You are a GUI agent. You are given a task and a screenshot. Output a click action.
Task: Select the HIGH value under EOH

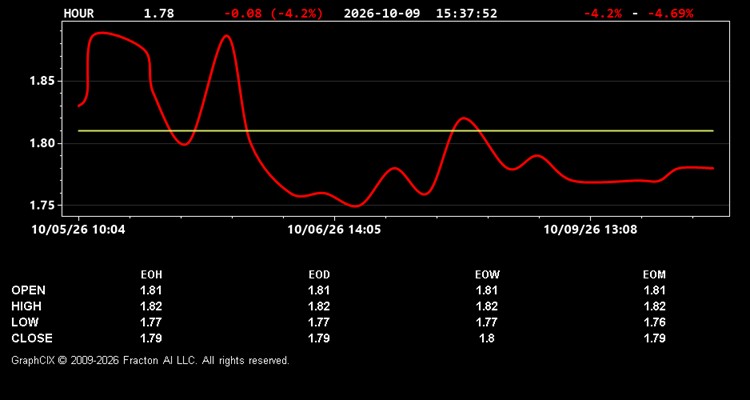[x=151, y=306]
